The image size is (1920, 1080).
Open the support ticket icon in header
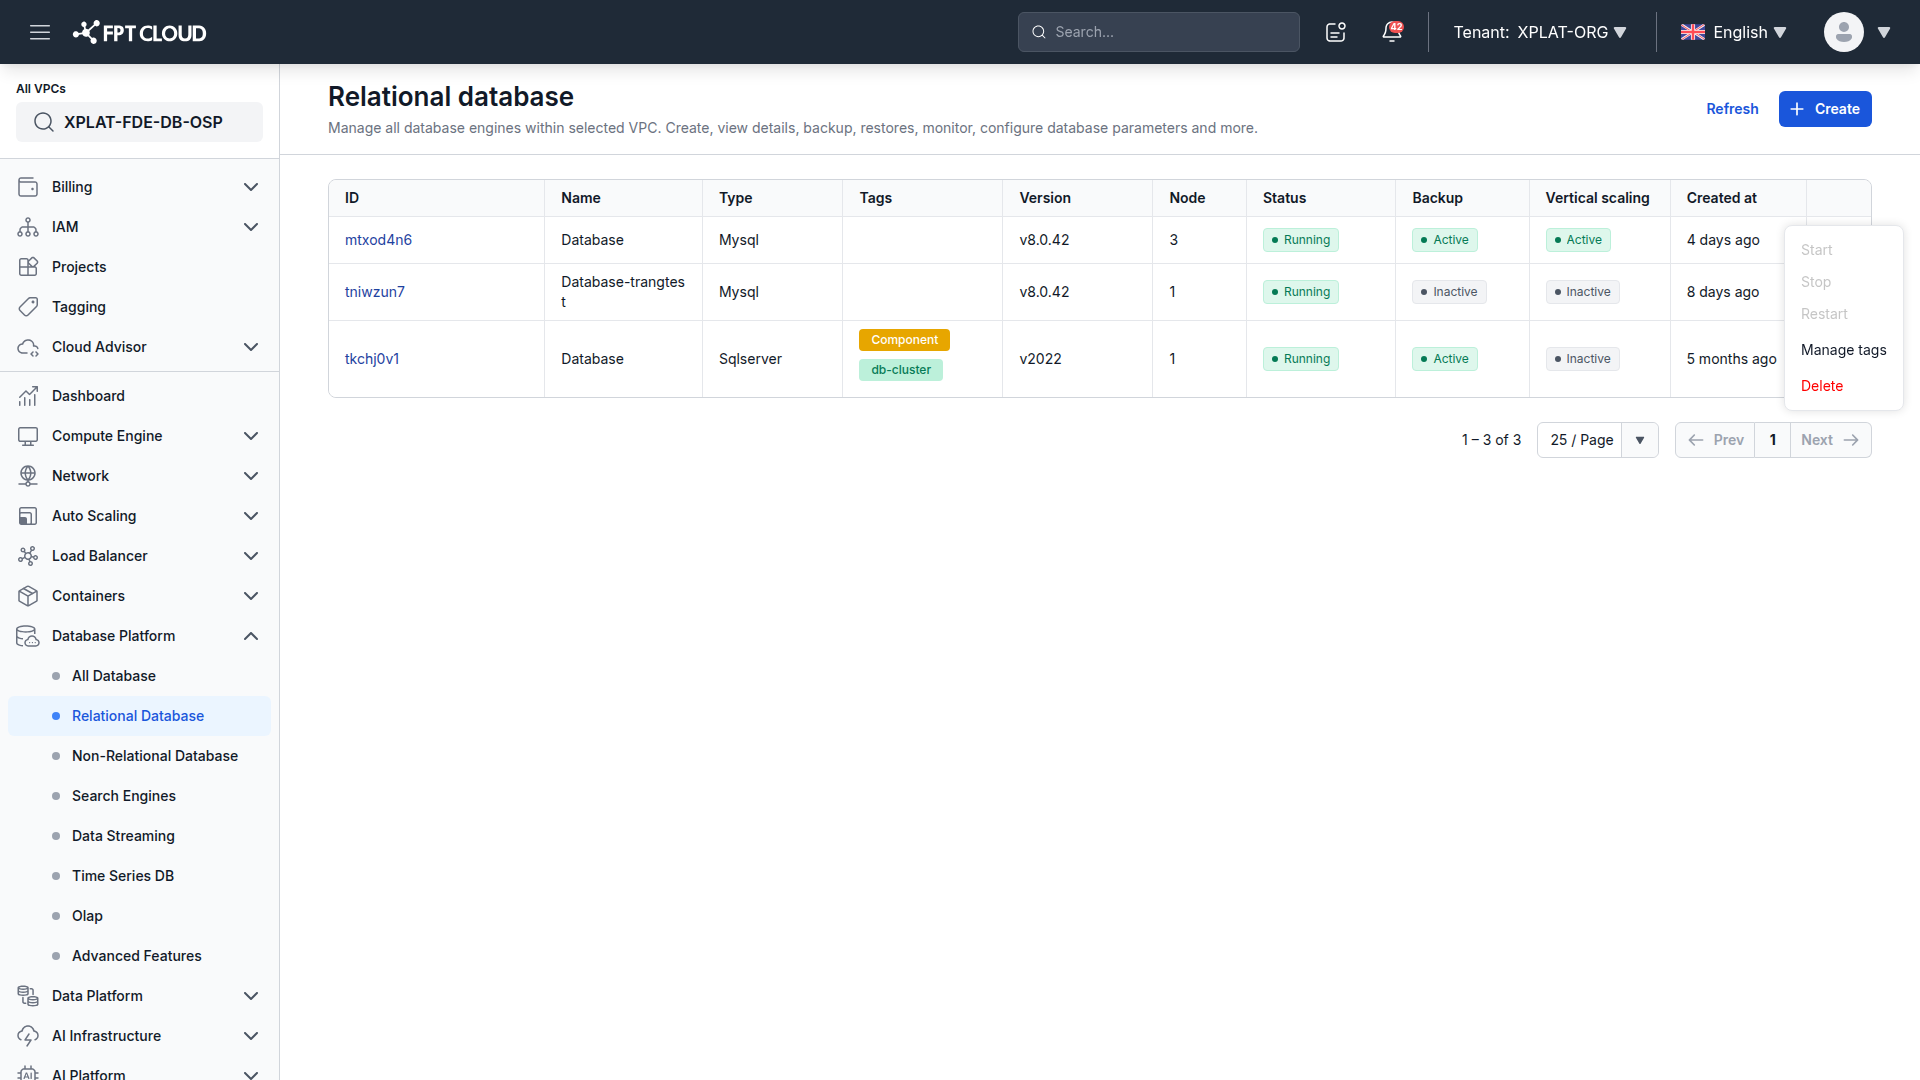1336,32
